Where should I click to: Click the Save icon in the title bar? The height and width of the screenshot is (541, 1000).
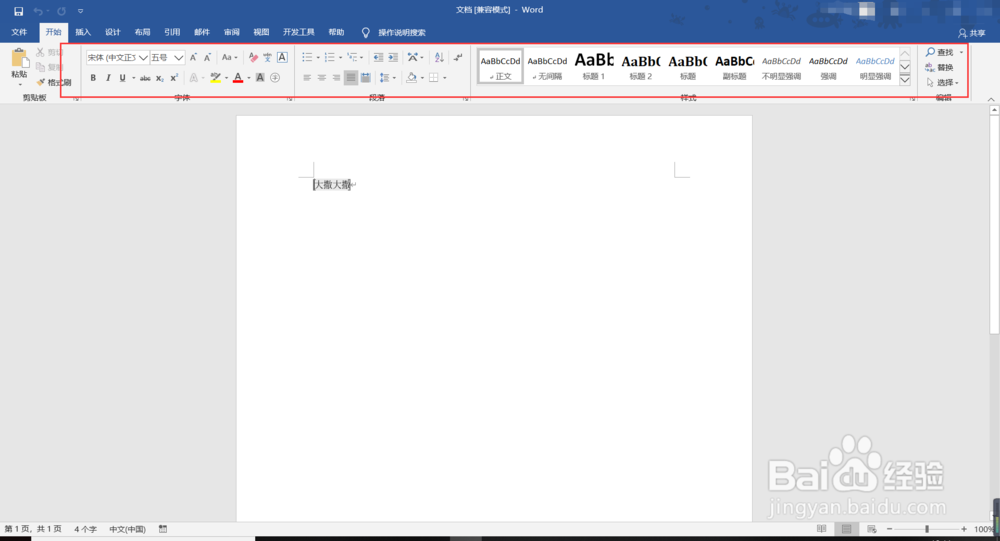tap(18, 11)
